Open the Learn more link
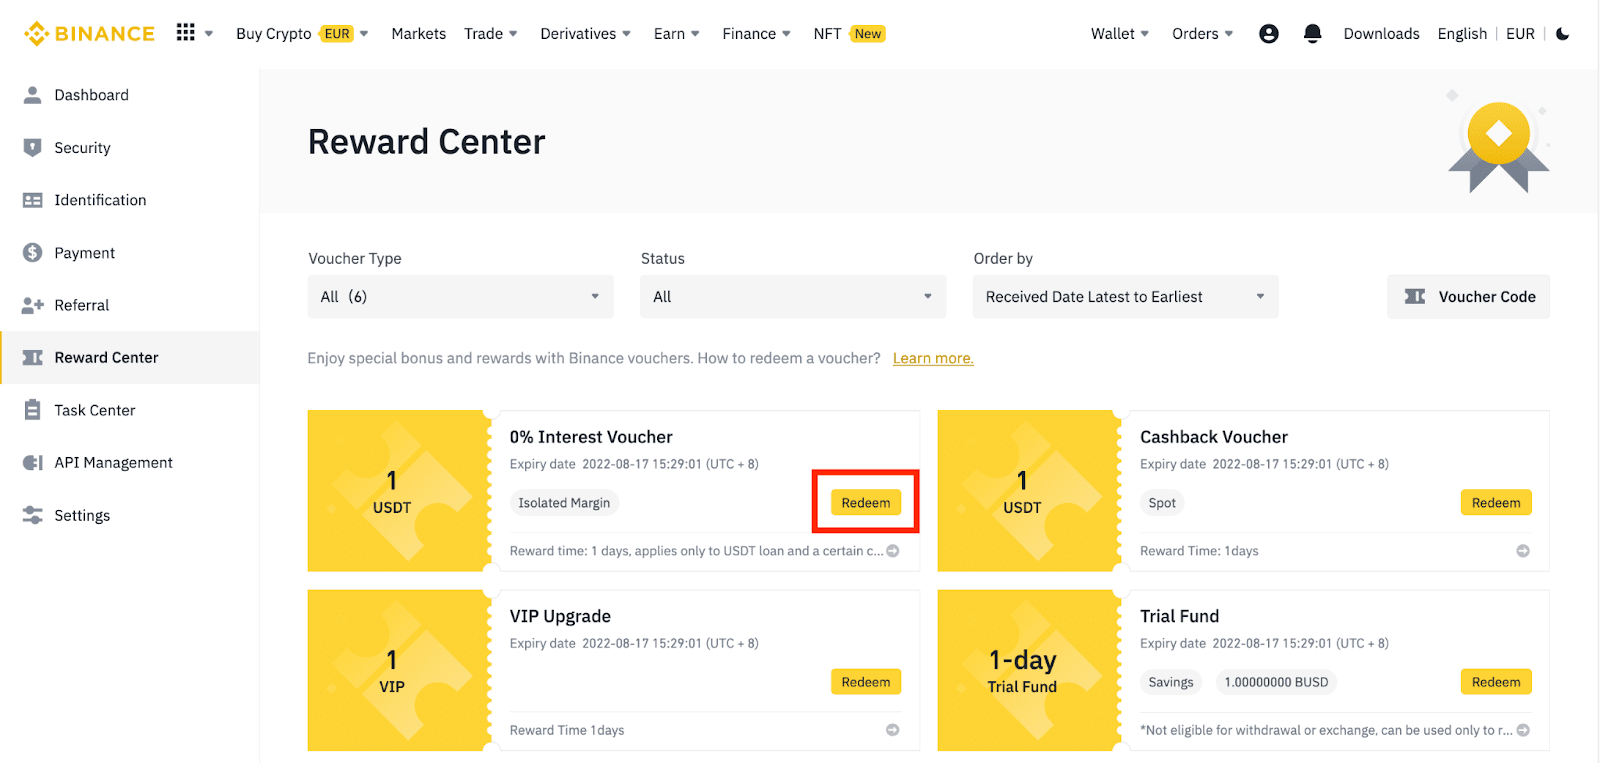Image resolution: width=1600 pixels, height=763 pixels. pyautogui.click(x=933, y=358)
